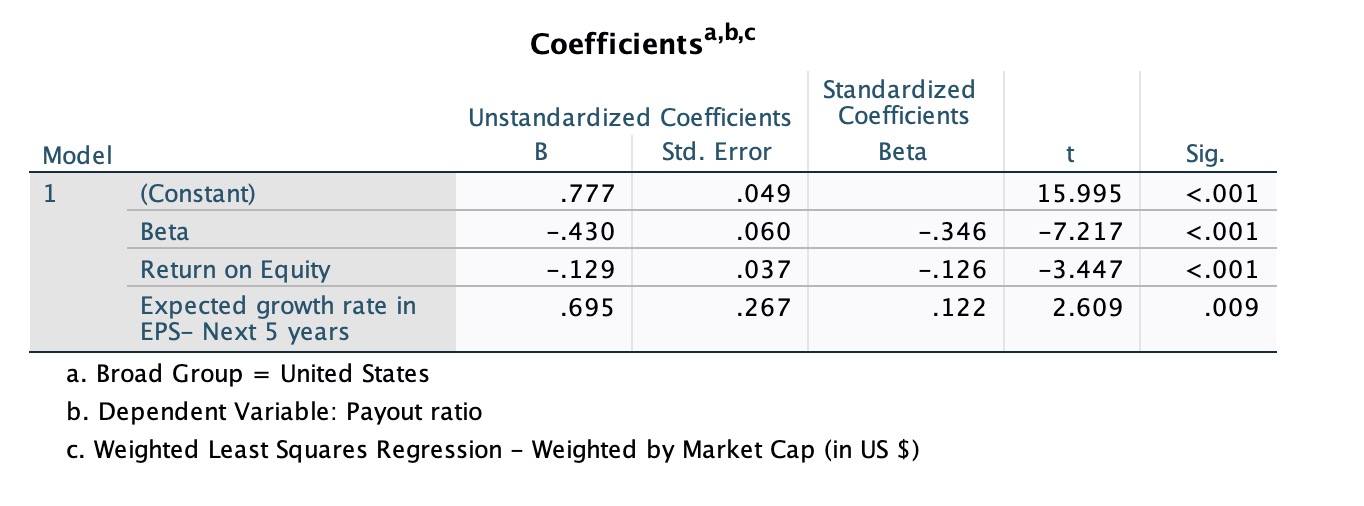Click the t value 15.995
This screenshot has width=1364, height=506.
(x=1080, y=193)
